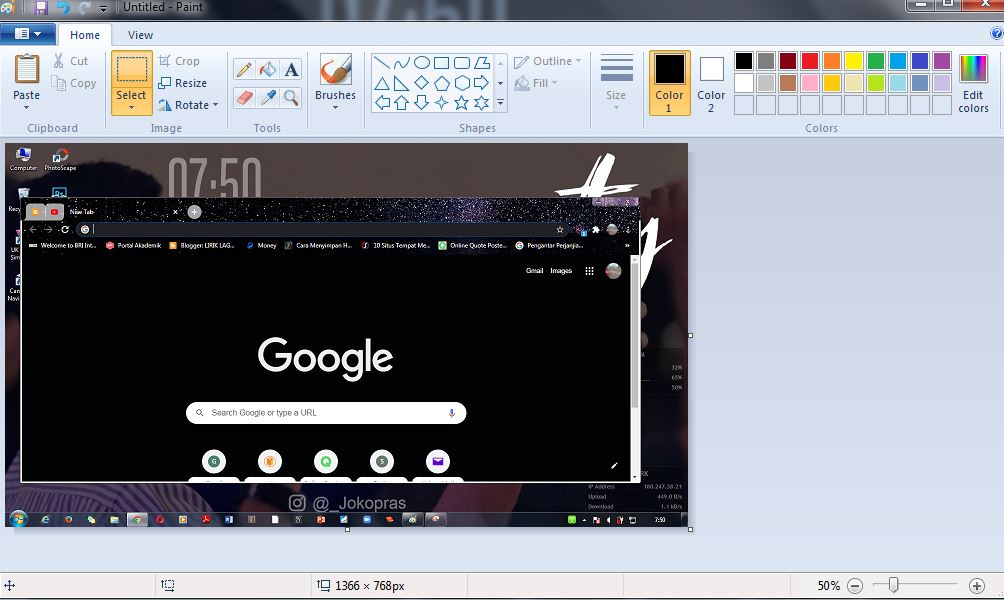Open the shape Outline dropdown

(547, 61)
